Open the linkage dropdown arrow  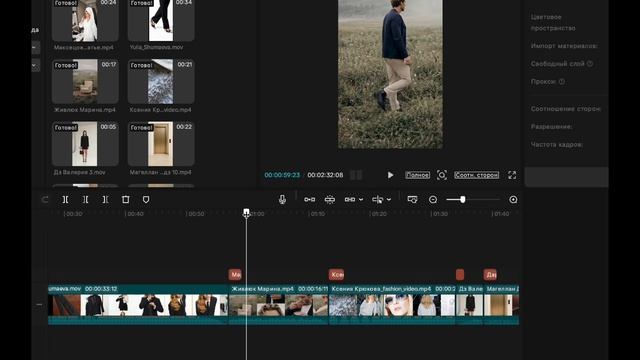(x=361, y=200)
